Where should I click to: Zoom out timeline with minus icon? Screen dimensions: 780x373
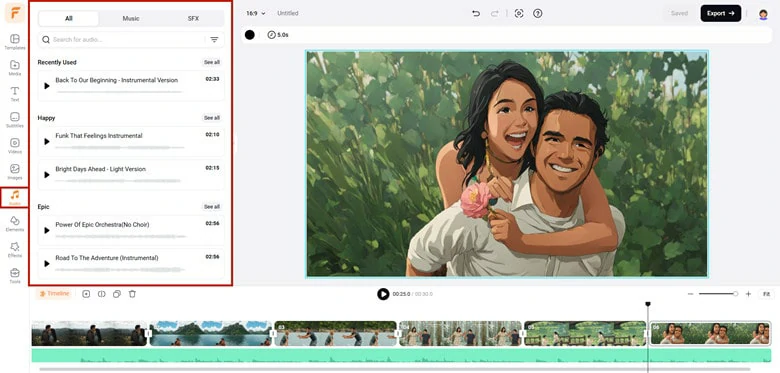tap(690, 294)
